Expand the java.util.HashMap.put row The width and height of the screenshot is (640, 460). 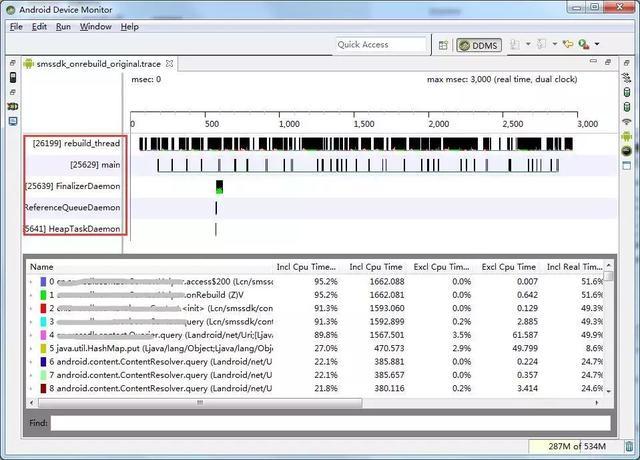[x=31, y=349]
